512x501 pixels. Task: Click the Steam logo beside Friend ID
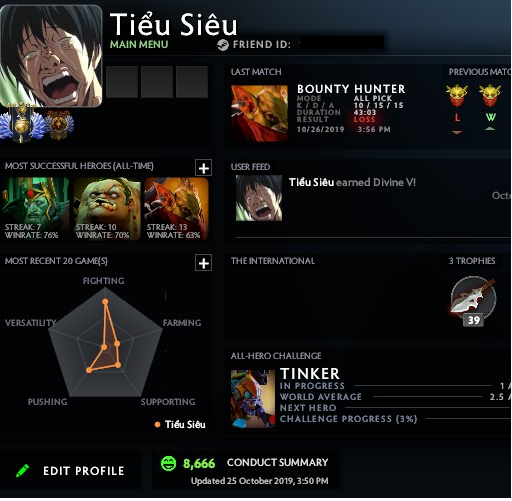(223, 45)
